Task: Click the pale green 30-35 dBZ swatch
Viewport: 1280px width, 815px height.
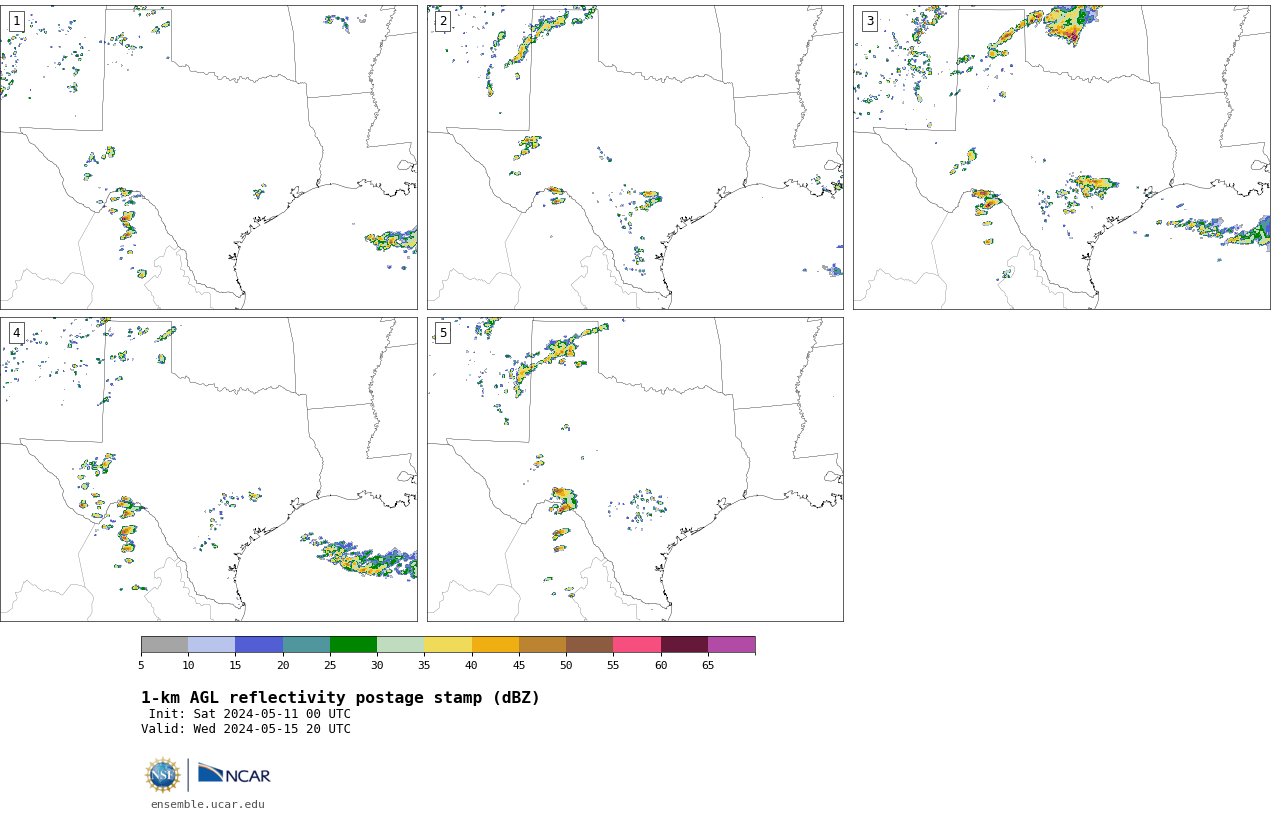Action: click(400, 644)
